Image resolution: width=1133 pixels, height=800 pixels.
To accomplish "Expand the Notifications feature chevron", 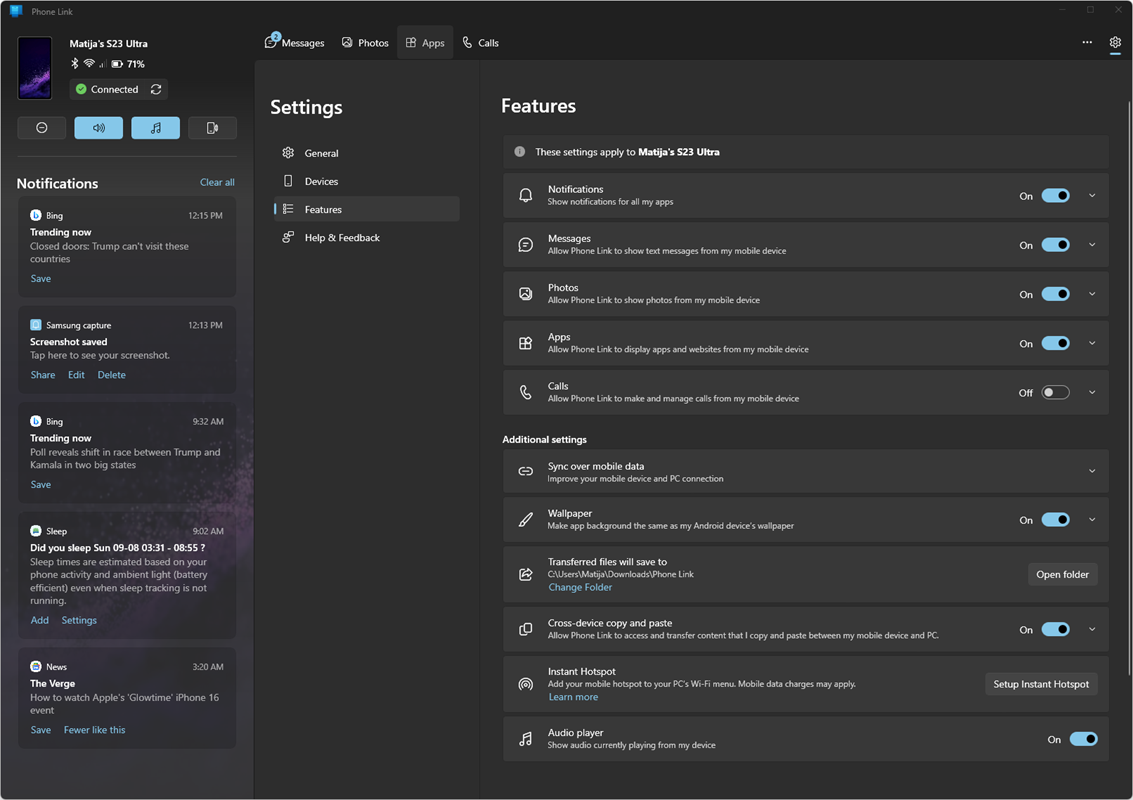I will [x=1092, y=196].
